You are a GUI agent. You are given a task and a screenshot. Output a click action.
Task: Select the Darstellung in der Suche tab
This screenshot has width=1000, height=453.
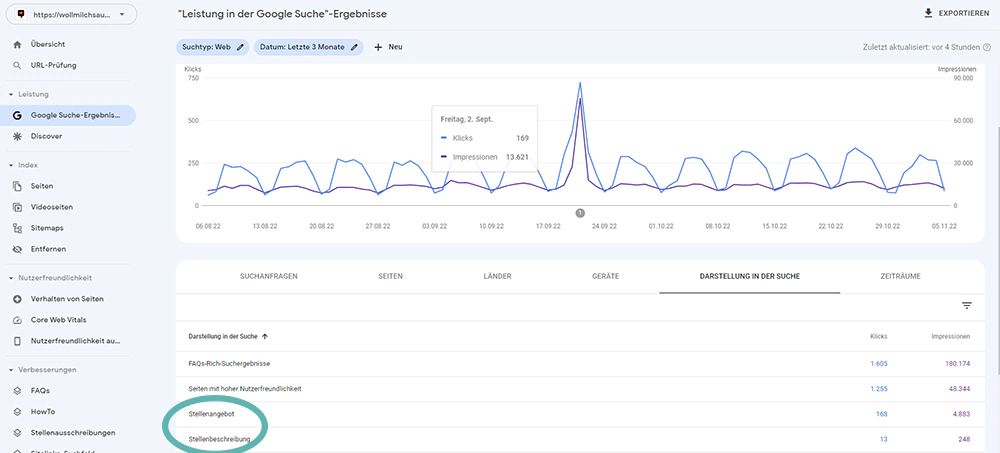750,276
